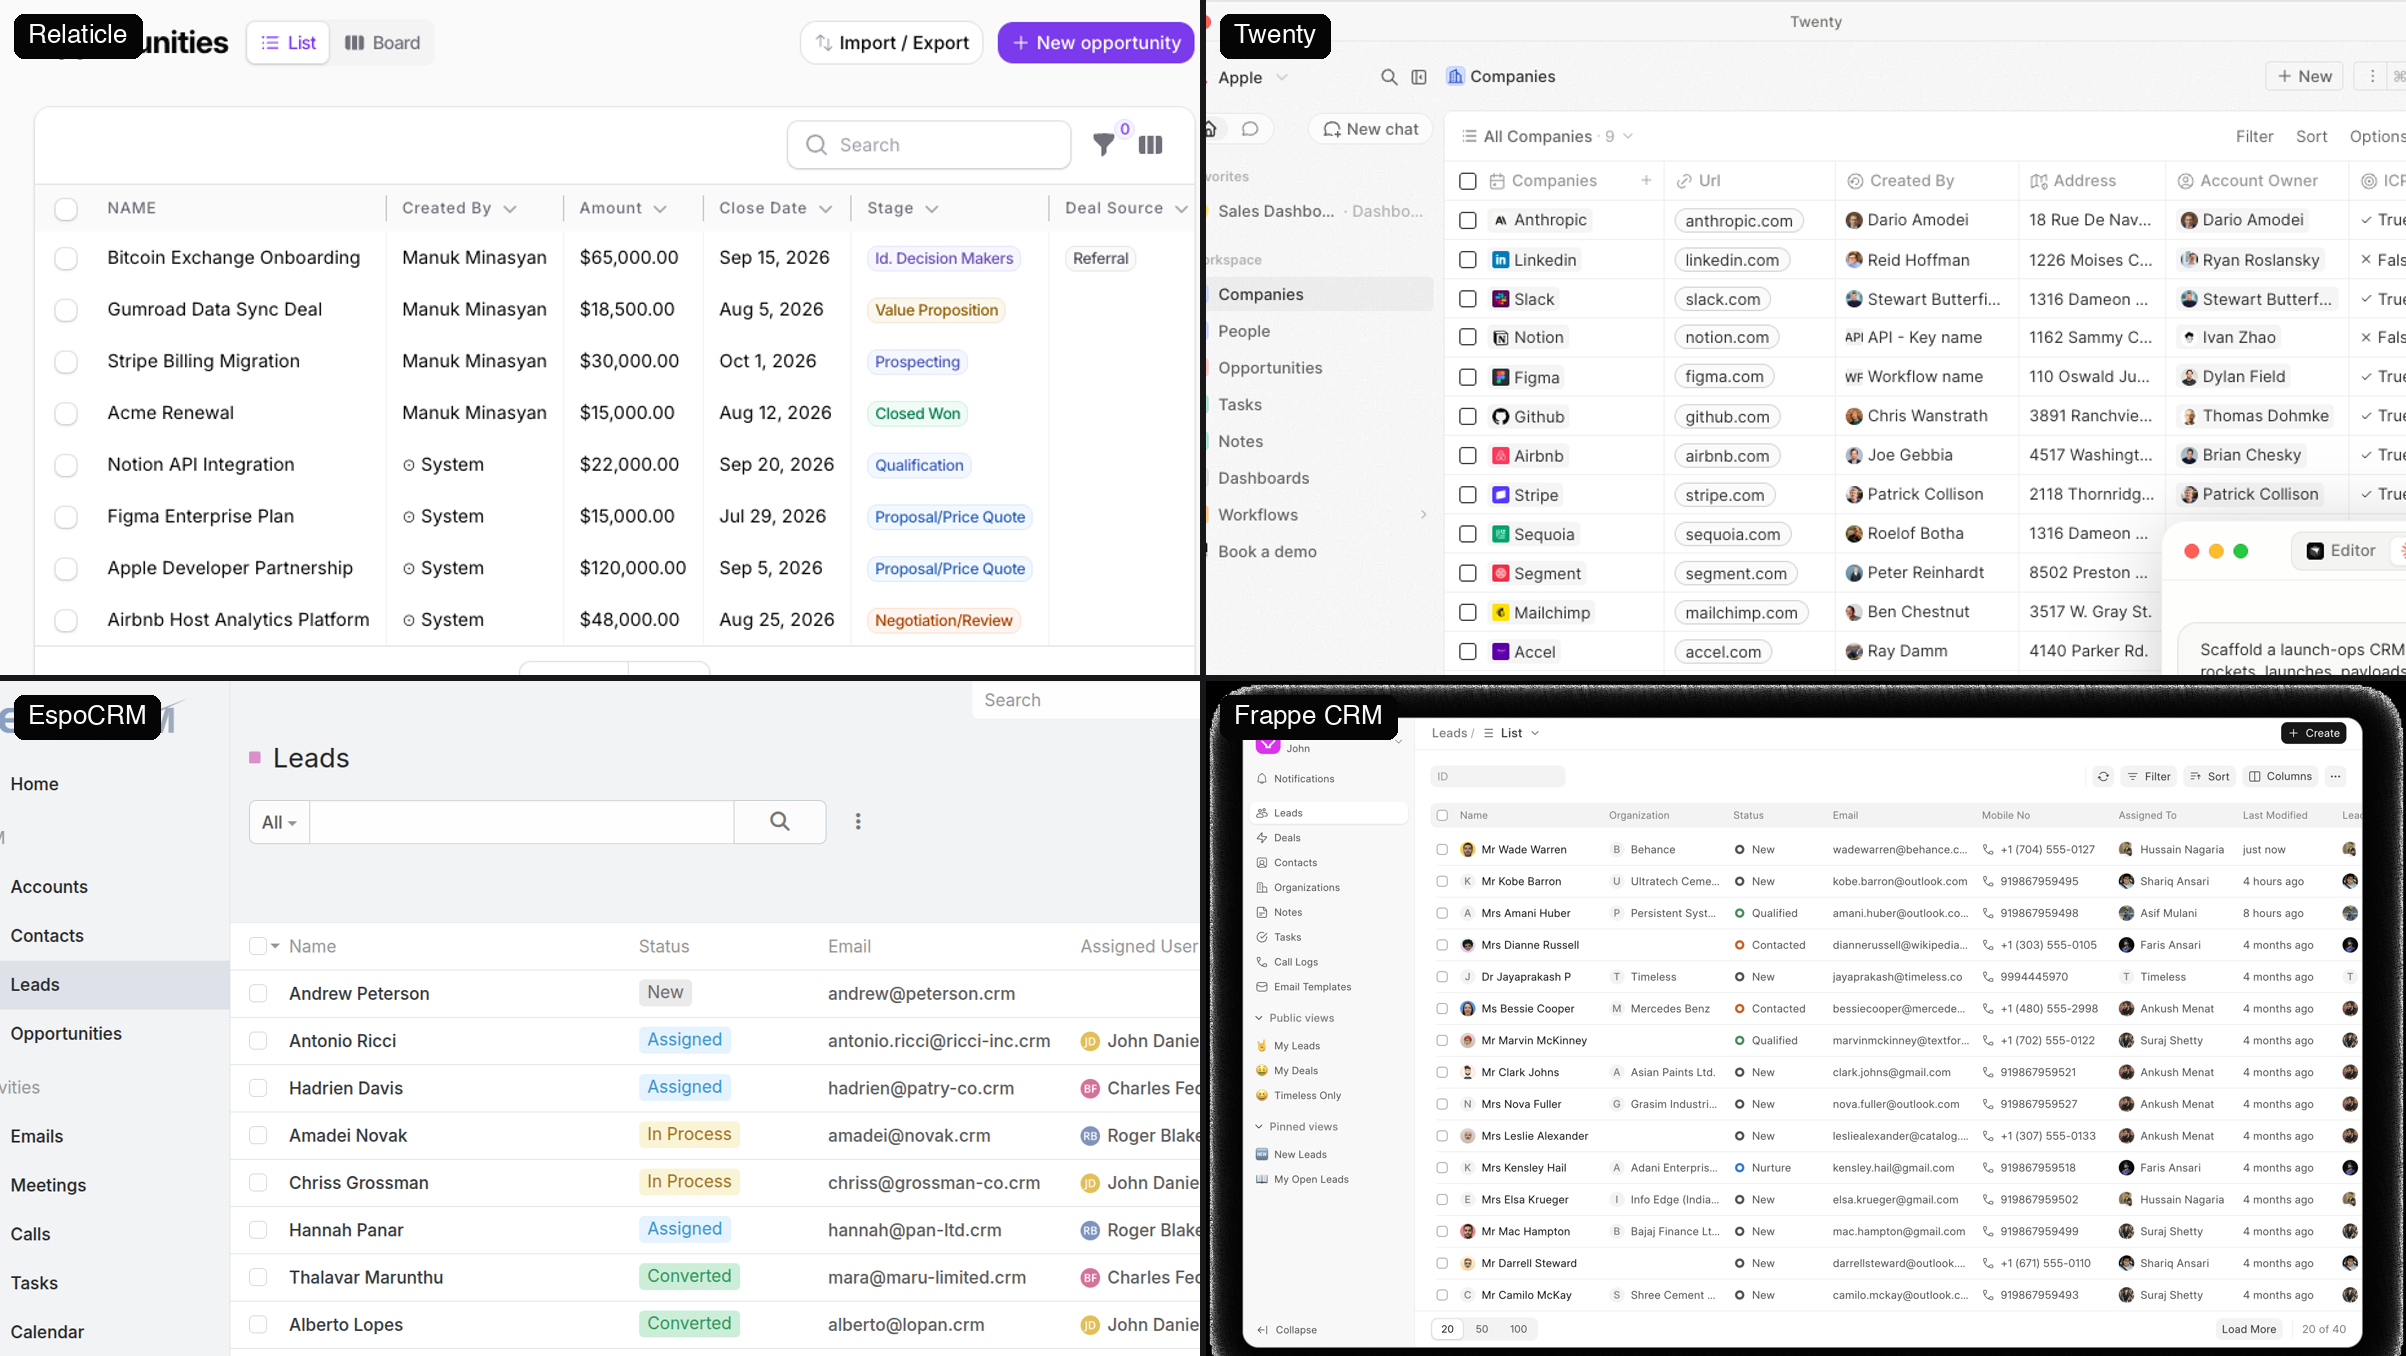Screen dimensions: 2406x1356
Task: Click the Collapse sidebar control in Frappe CRM
Action: point(1287,1330)
